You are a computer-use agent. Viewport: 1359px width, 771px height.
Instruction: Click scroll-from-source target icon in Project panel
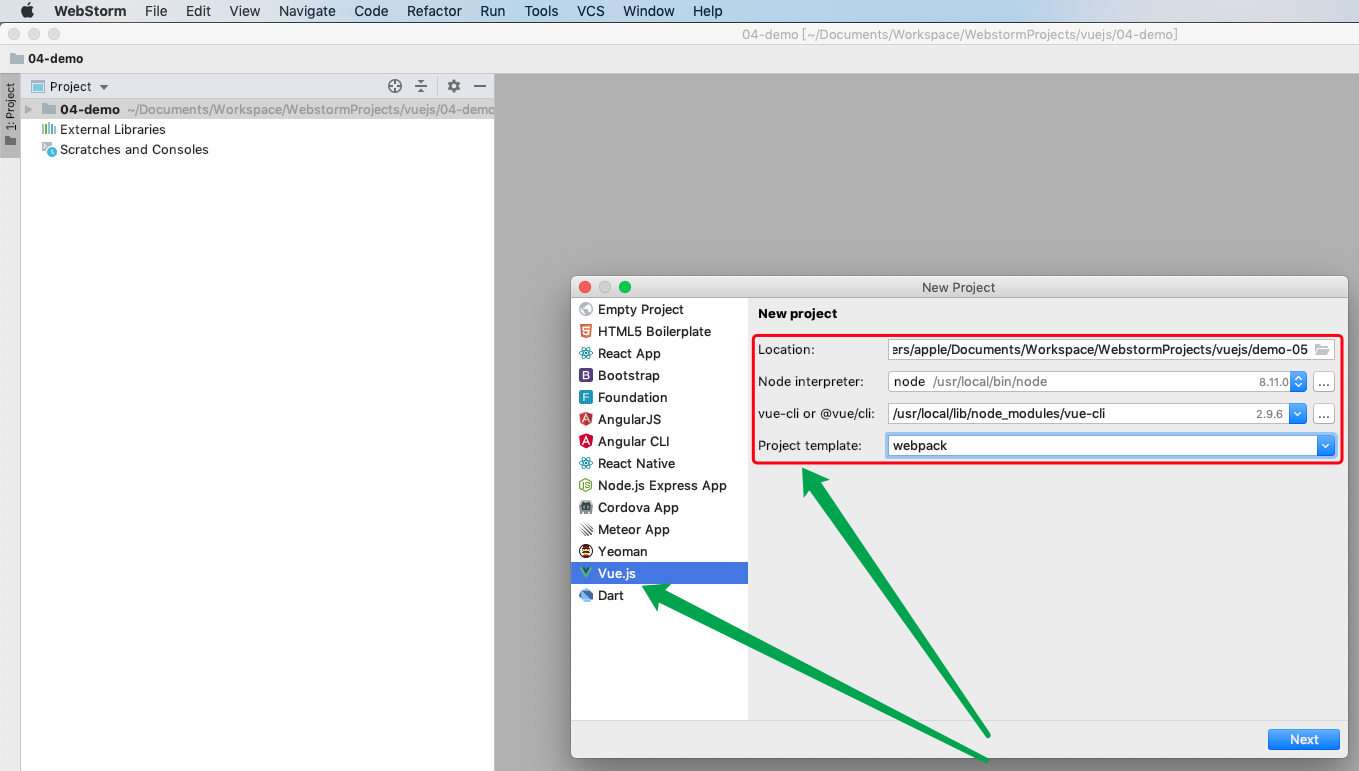(x=395, y=86)
